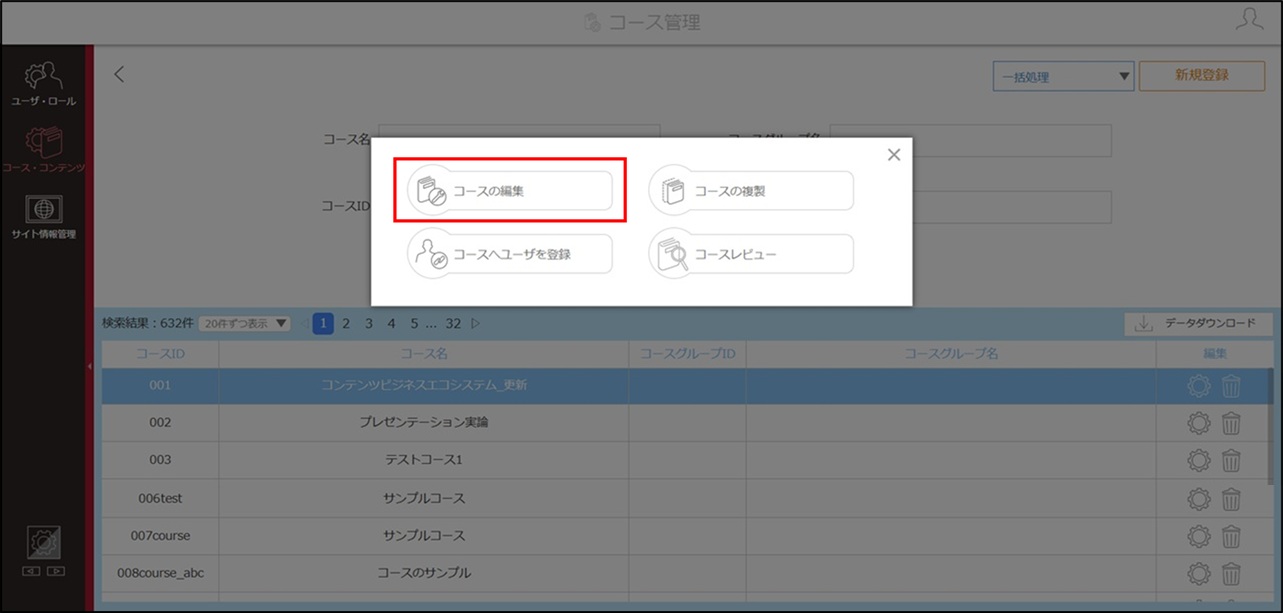The image size is (1283, 614).
Task: Toggle the settings icon at sidebar bottom
Action: [x=44, y=544]
